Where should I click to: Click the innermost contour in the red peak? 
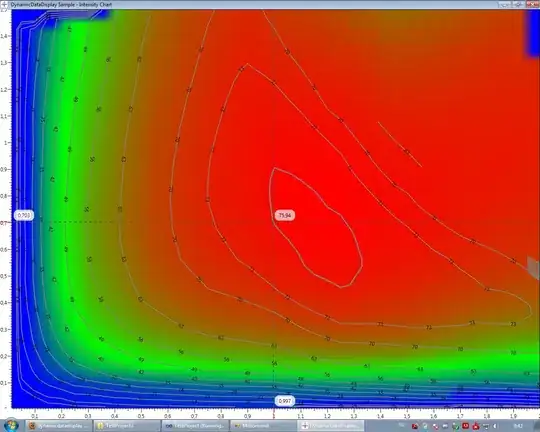315,227
